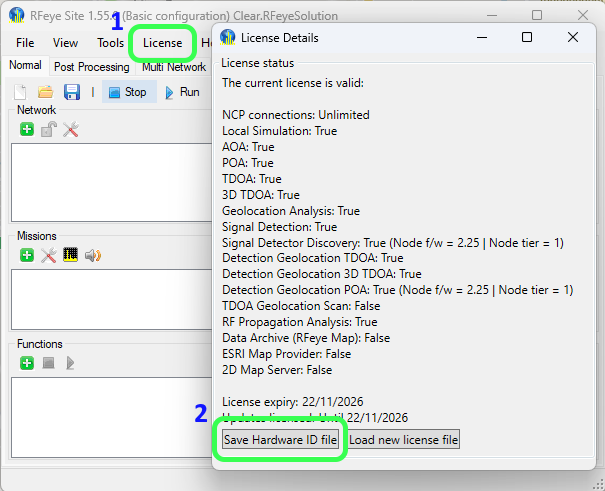Screen dimensions: 605x491
Task: Open the License menu
Action: point(162,43)
